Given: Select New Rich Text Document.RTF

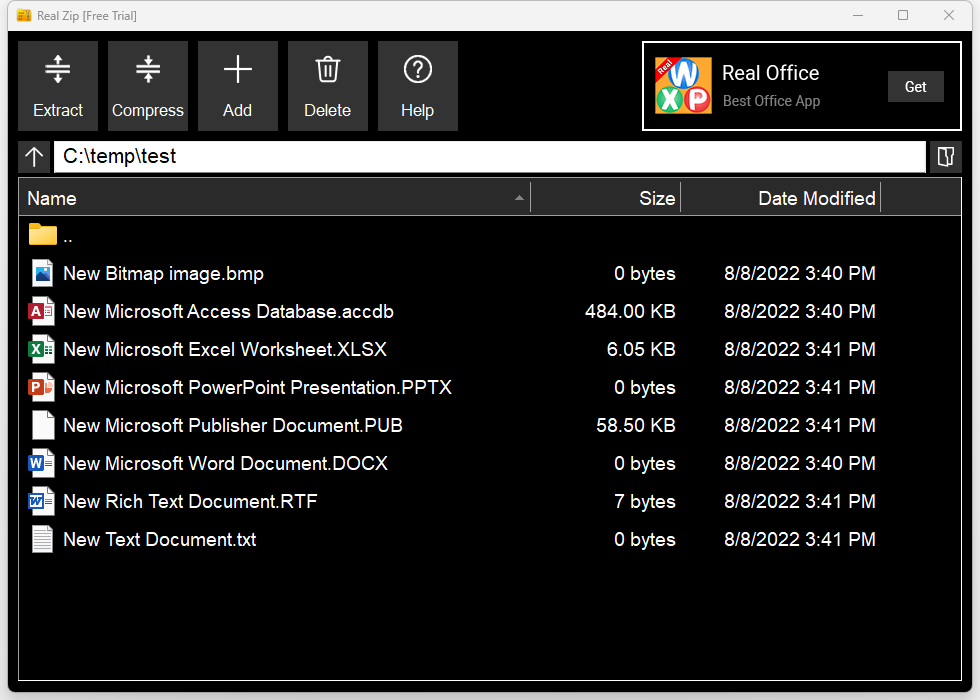Looking at the screenshot, I should (x=190, y=502).
